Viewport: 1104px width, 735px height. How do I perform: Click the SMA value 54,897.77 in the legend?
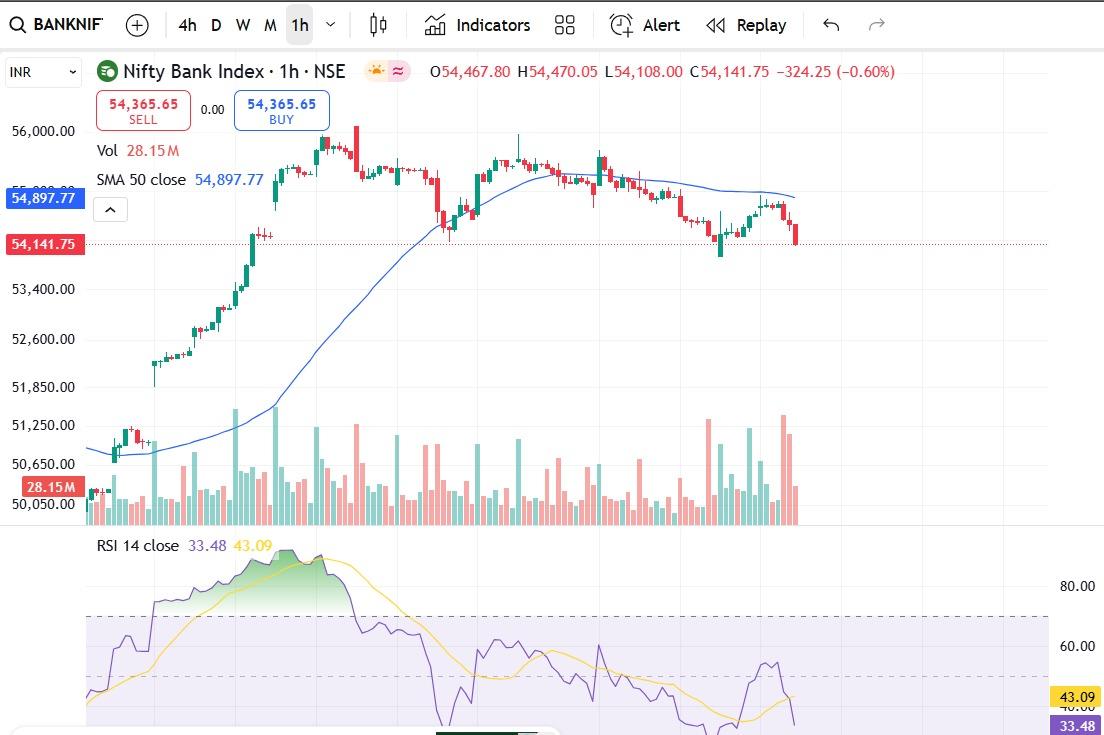pos(229,180)
